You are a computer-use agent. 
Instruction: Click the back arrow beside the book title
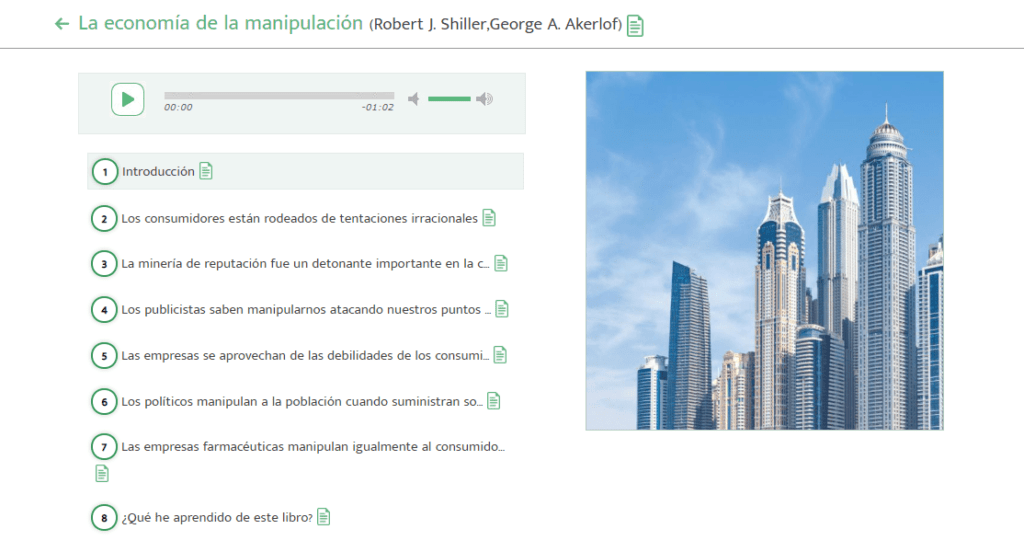click(61, 24)
